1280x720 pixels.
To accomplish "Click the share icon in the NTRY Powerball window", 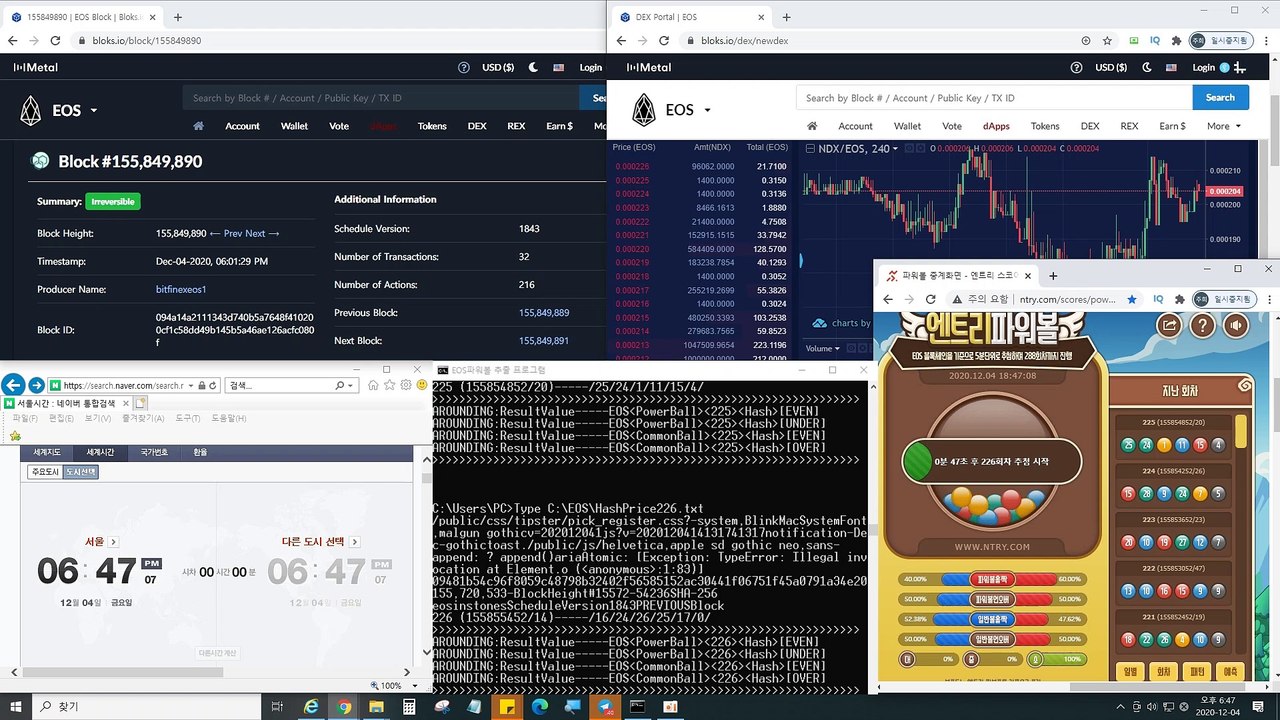I will [1169, 325].
